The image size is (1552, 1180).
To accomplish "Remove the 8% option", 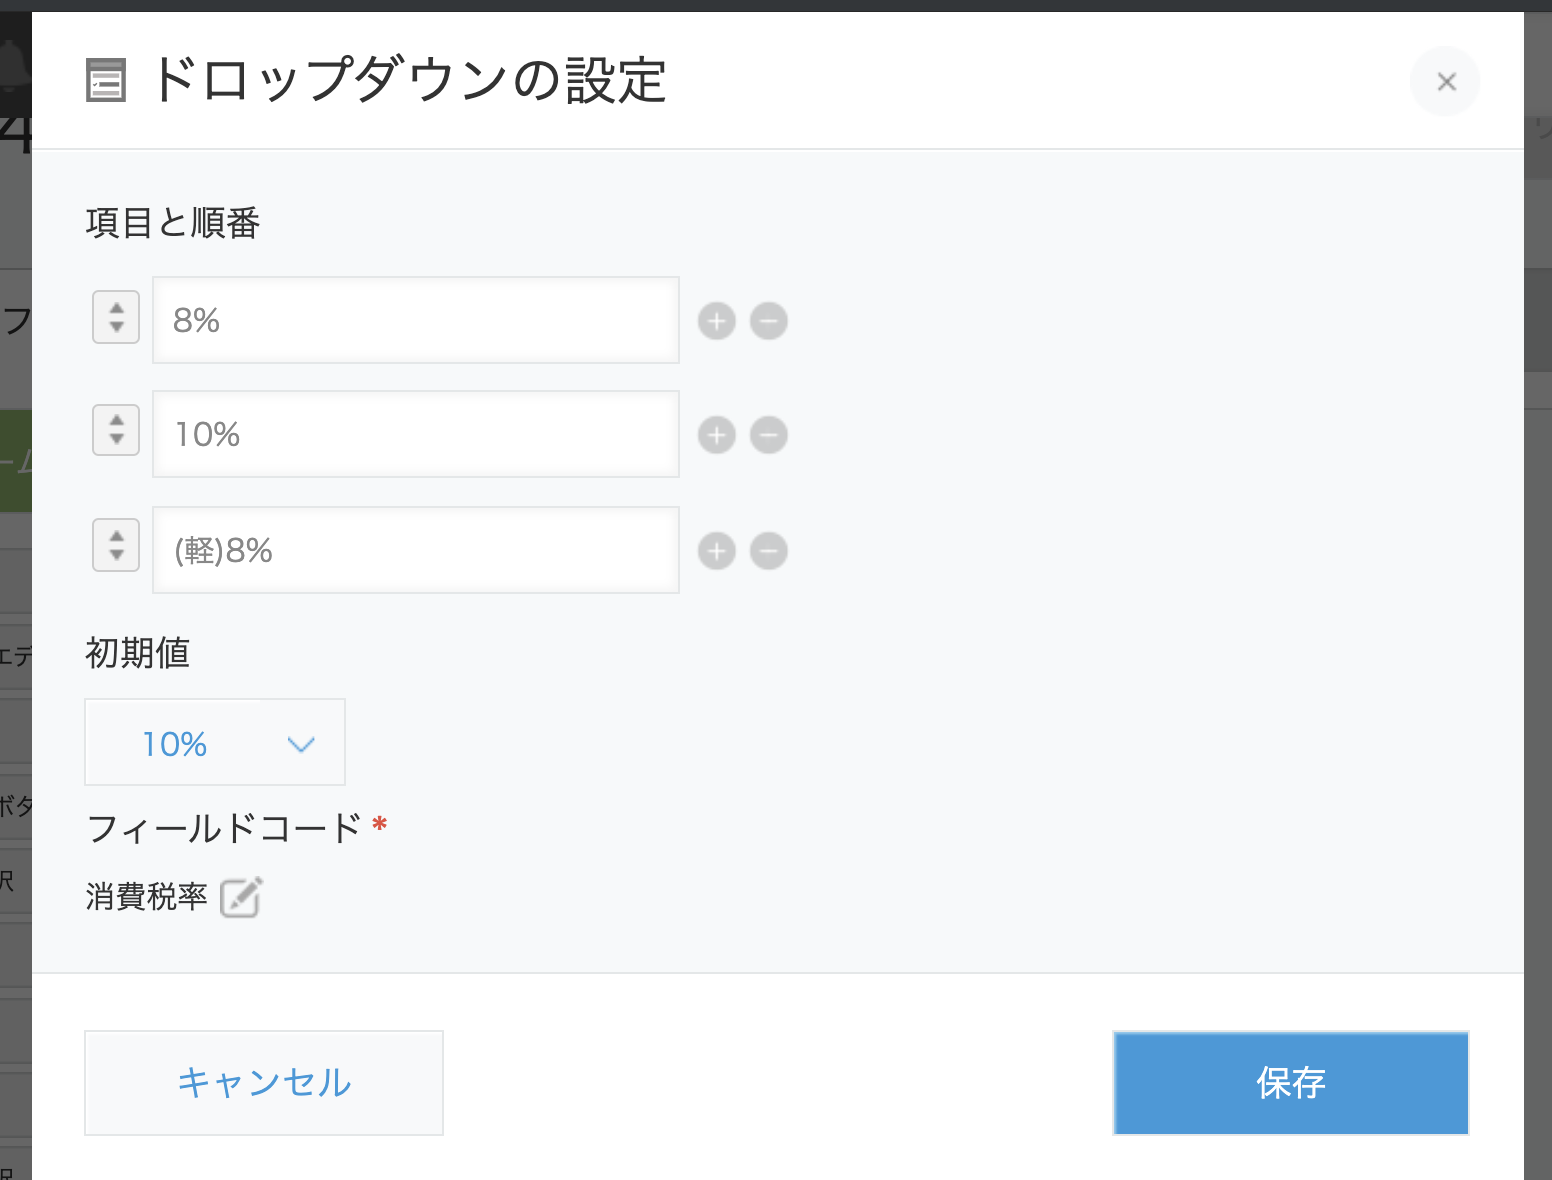I will point(768,321).
